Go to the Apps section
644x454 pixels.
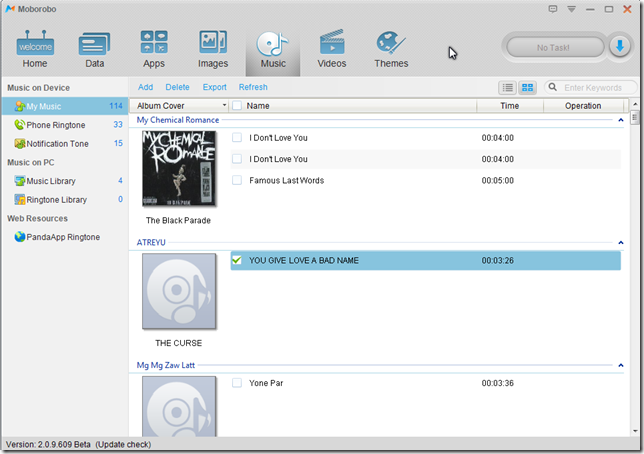pos(154,50)
